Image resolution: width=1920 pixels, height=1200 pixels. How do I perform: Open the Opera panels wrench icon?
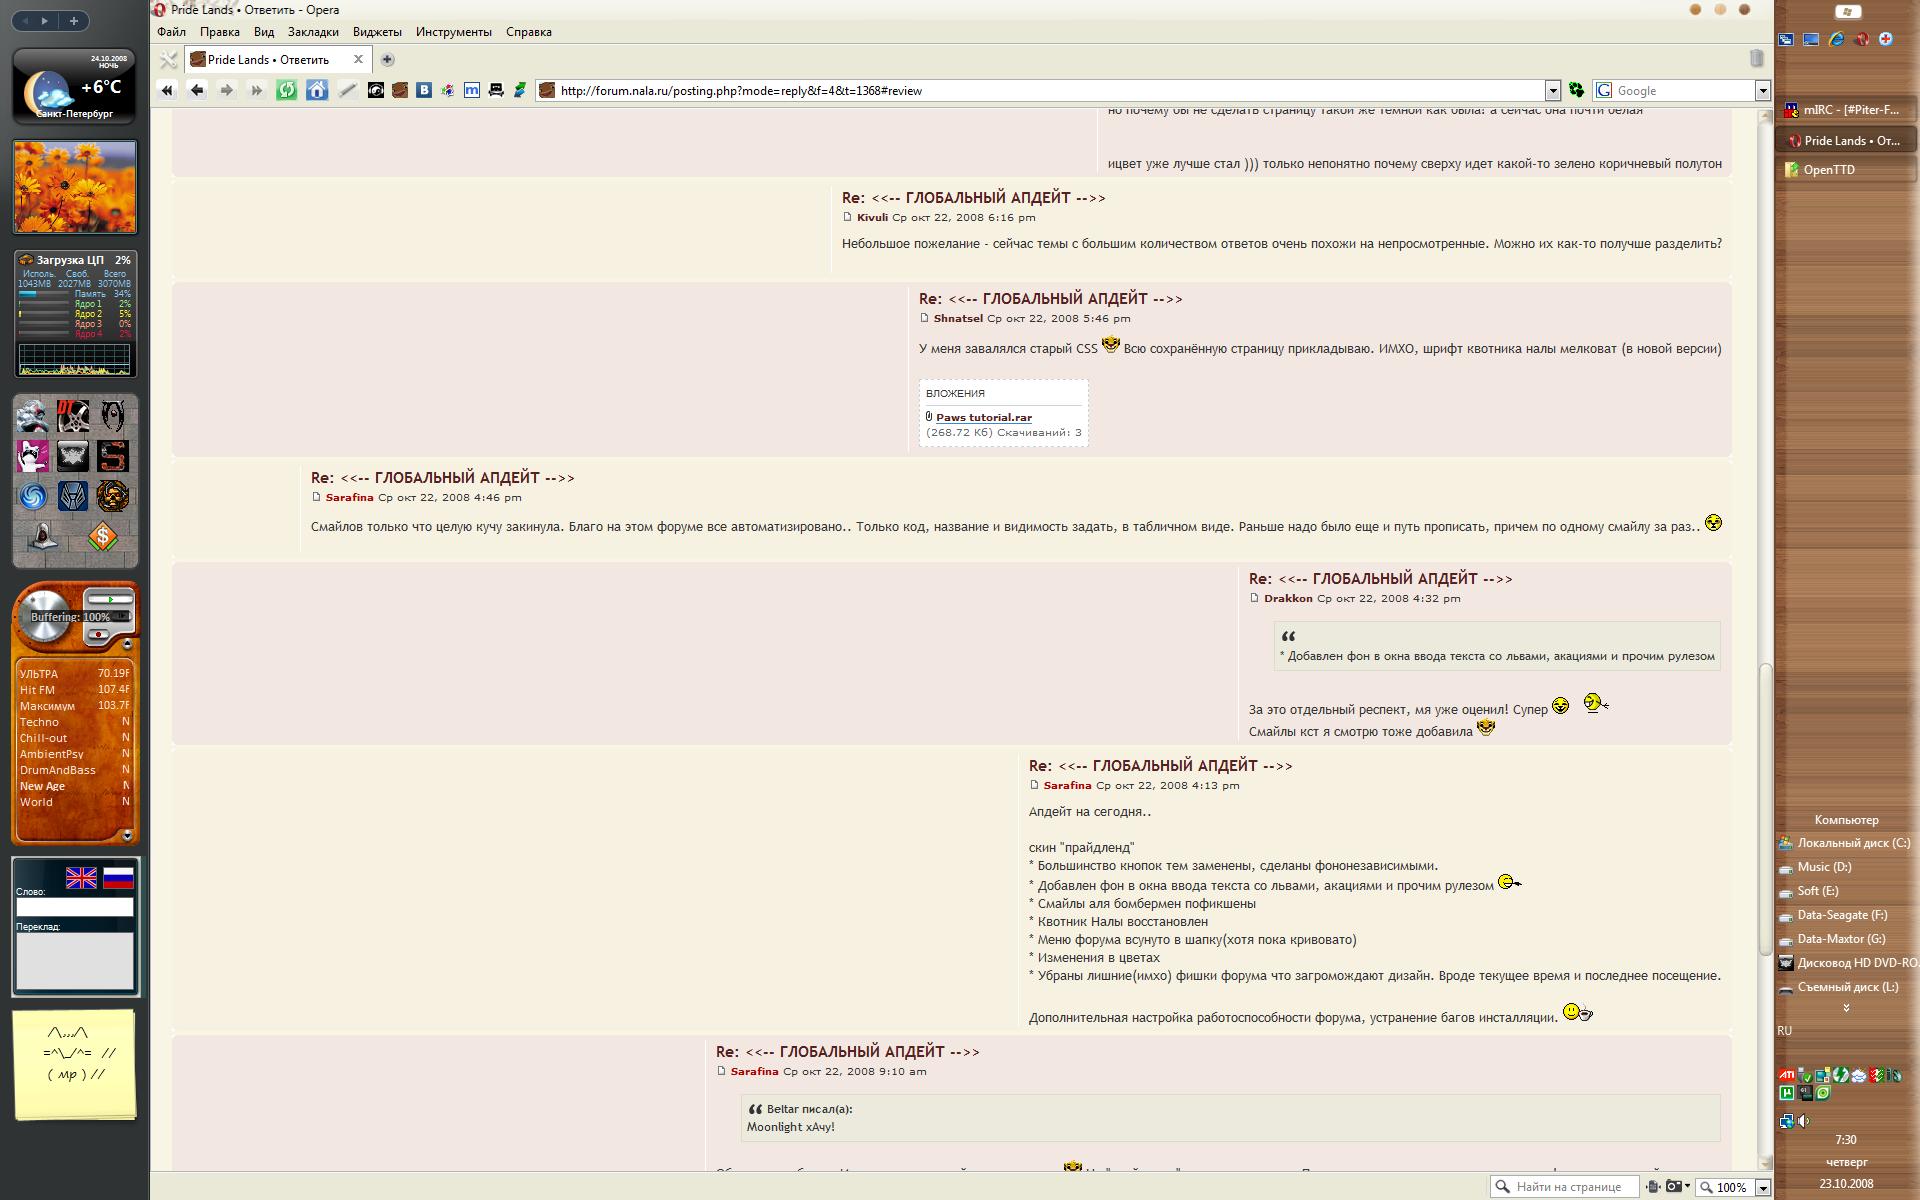[x=168, y=60]
